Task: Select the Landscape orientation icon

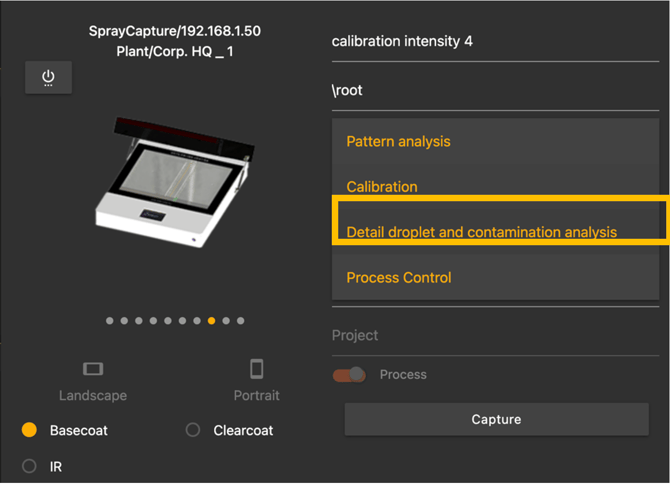Action: click(93, 370)
